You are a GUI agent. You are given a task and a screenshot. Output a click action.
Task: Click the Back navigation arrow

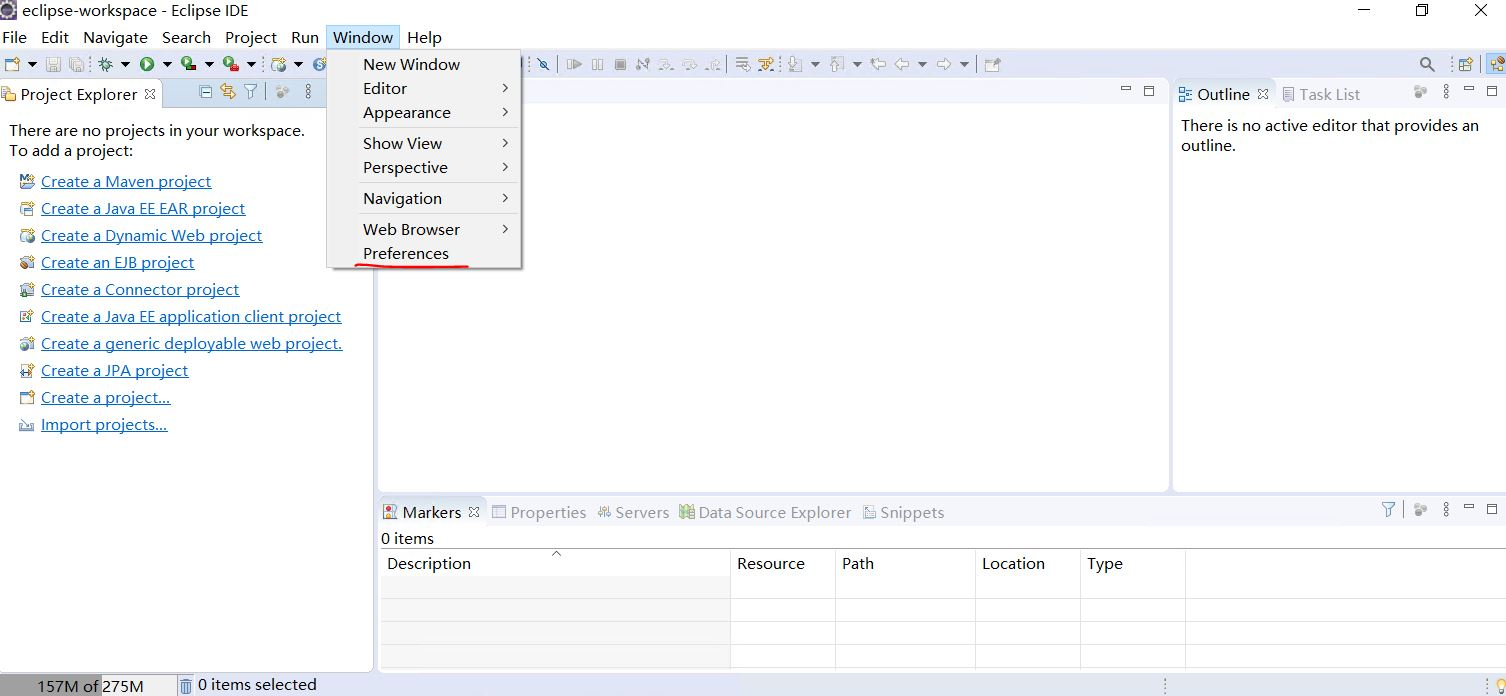click(901, 64)
